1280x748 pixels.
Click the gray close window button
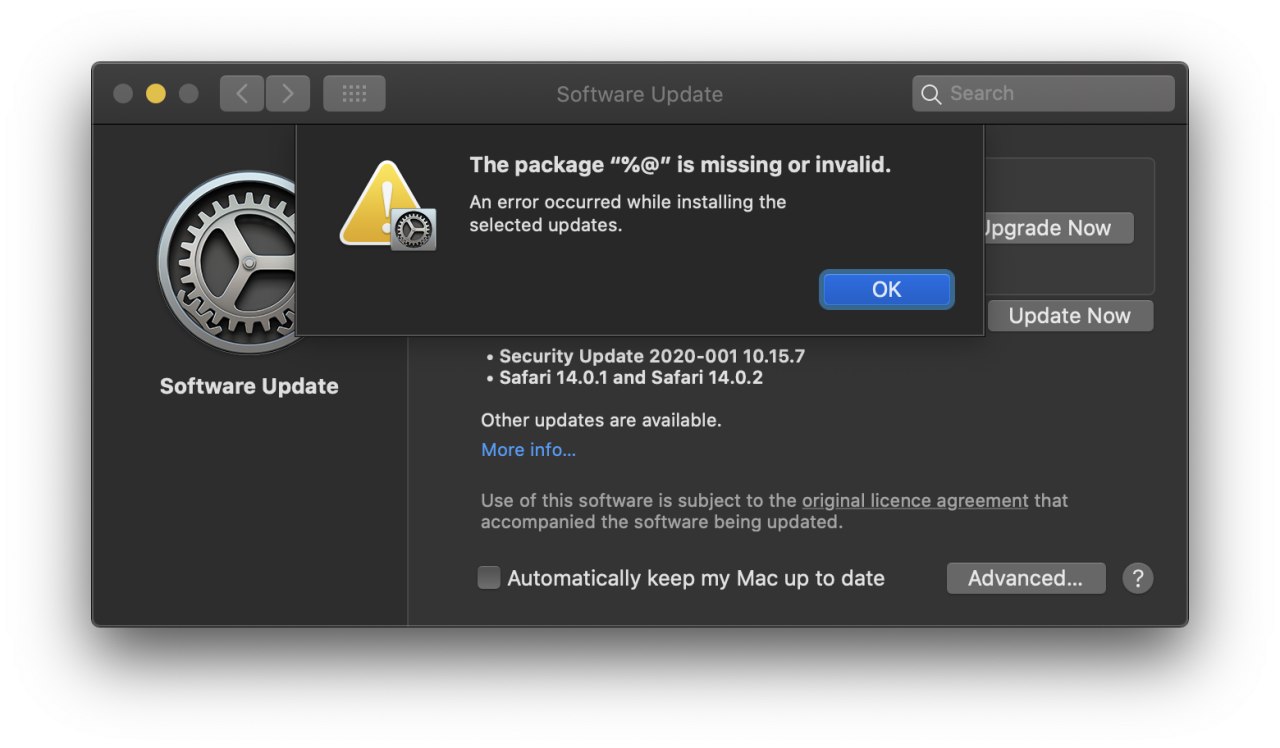point(123,94)
